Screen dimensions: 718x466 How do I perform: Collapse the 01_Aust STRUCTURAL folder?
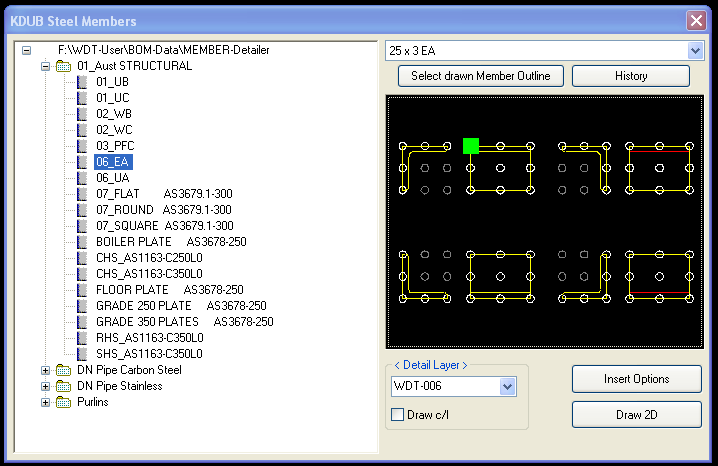click(45, 66)
